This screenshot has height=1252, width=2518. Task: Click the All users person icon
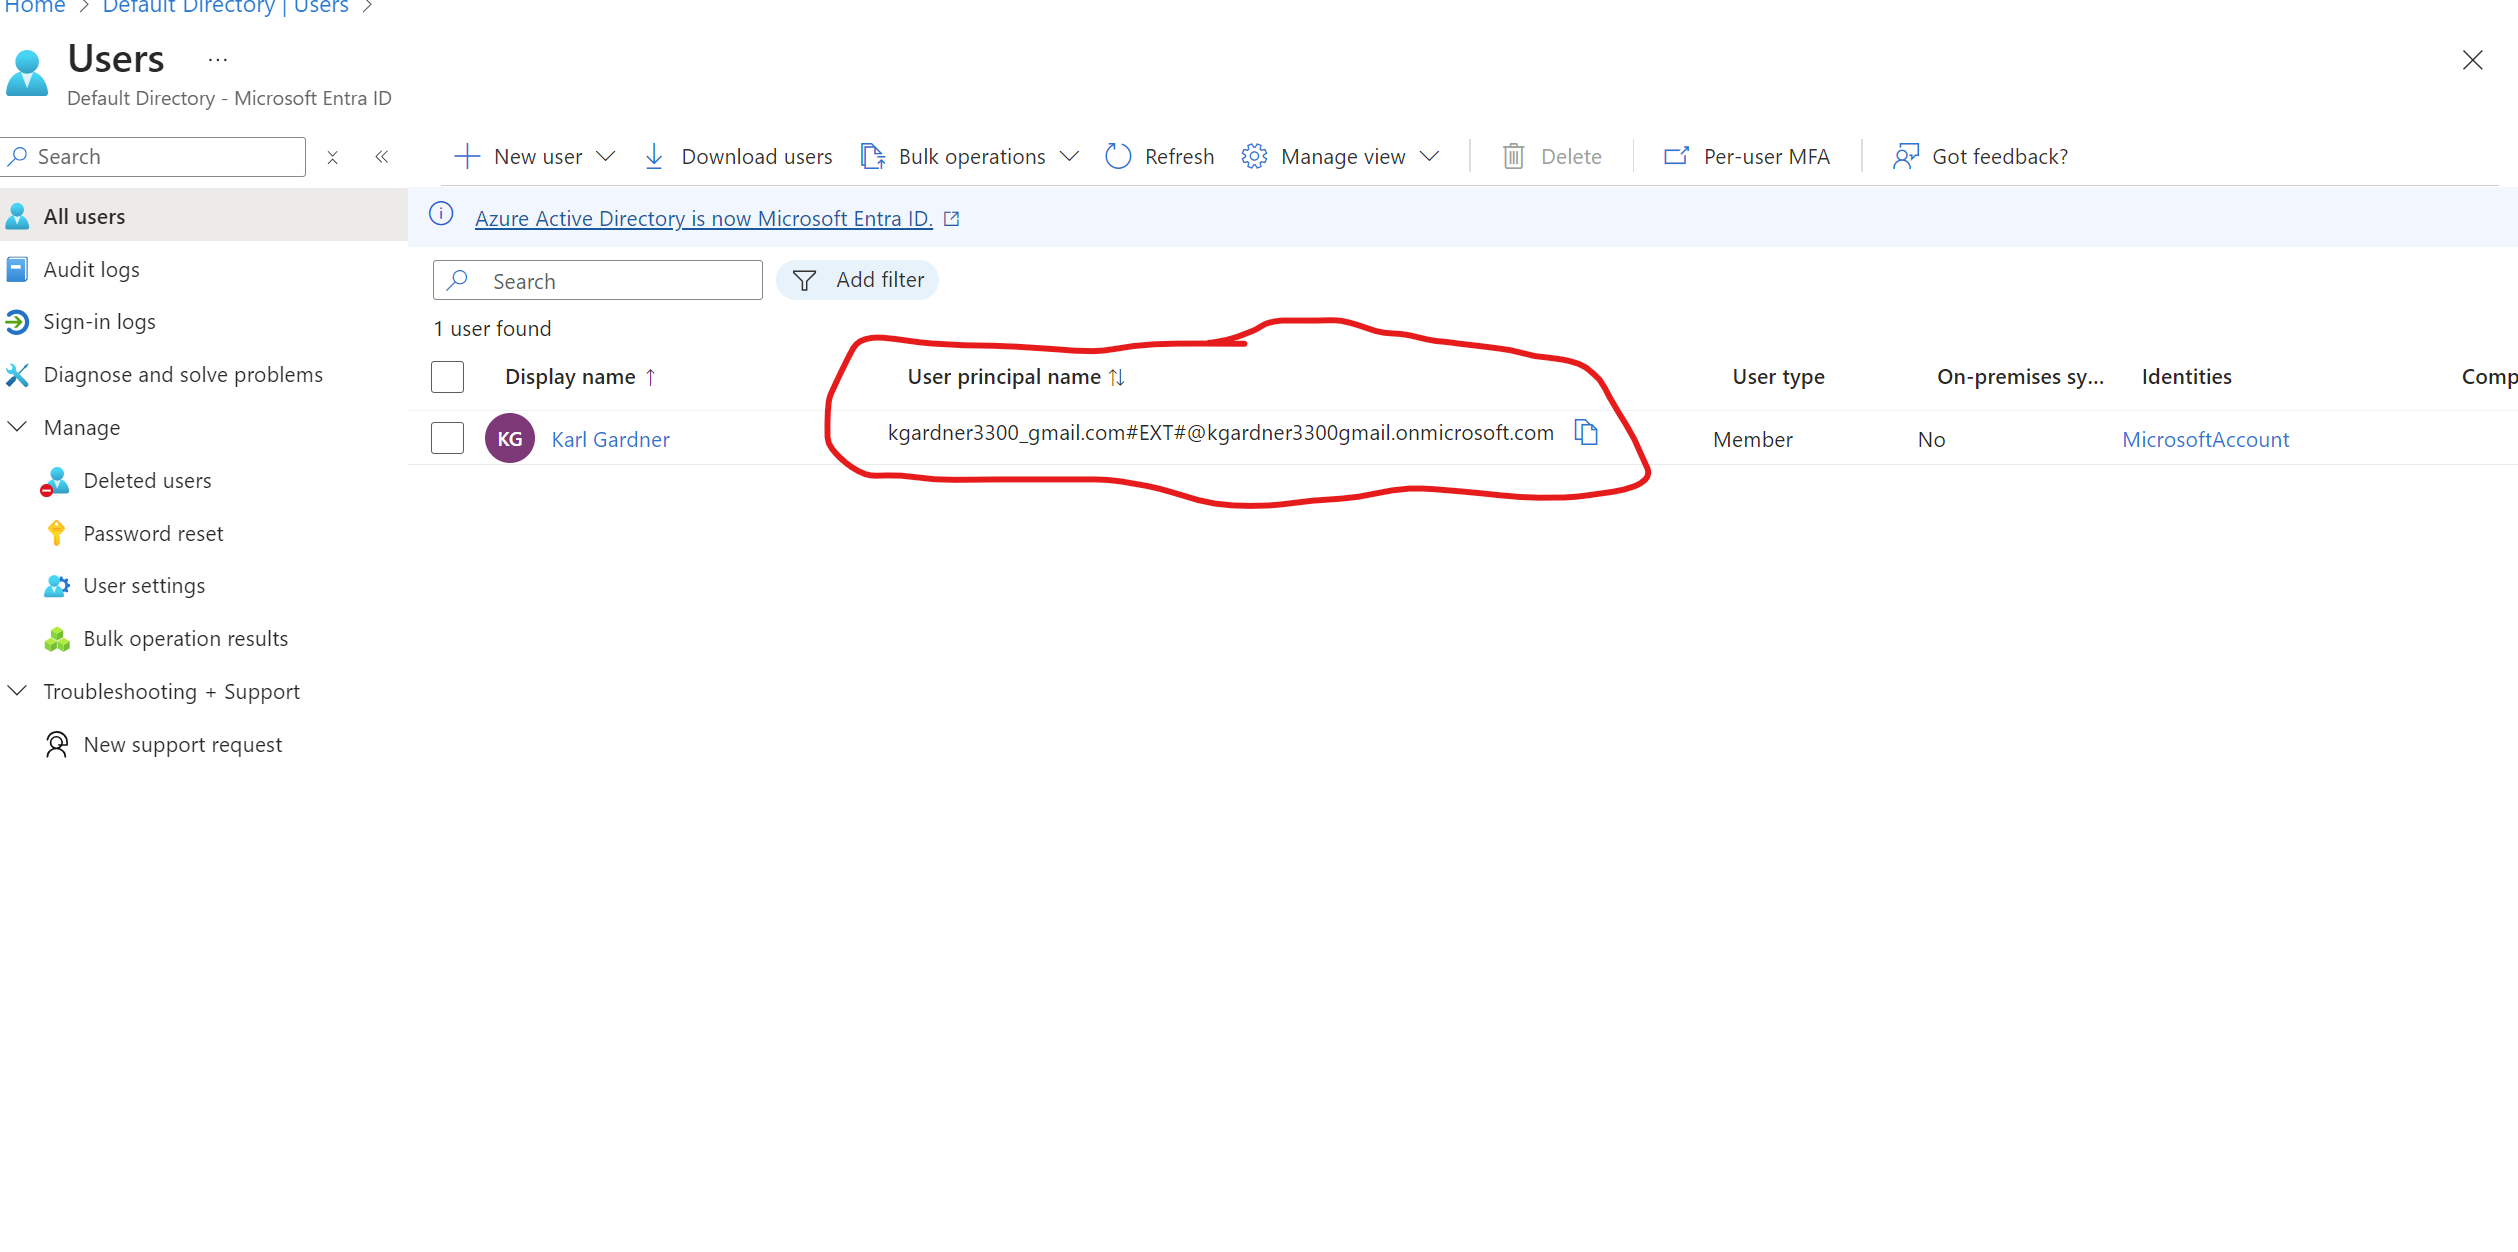click(x=18, y=216)
